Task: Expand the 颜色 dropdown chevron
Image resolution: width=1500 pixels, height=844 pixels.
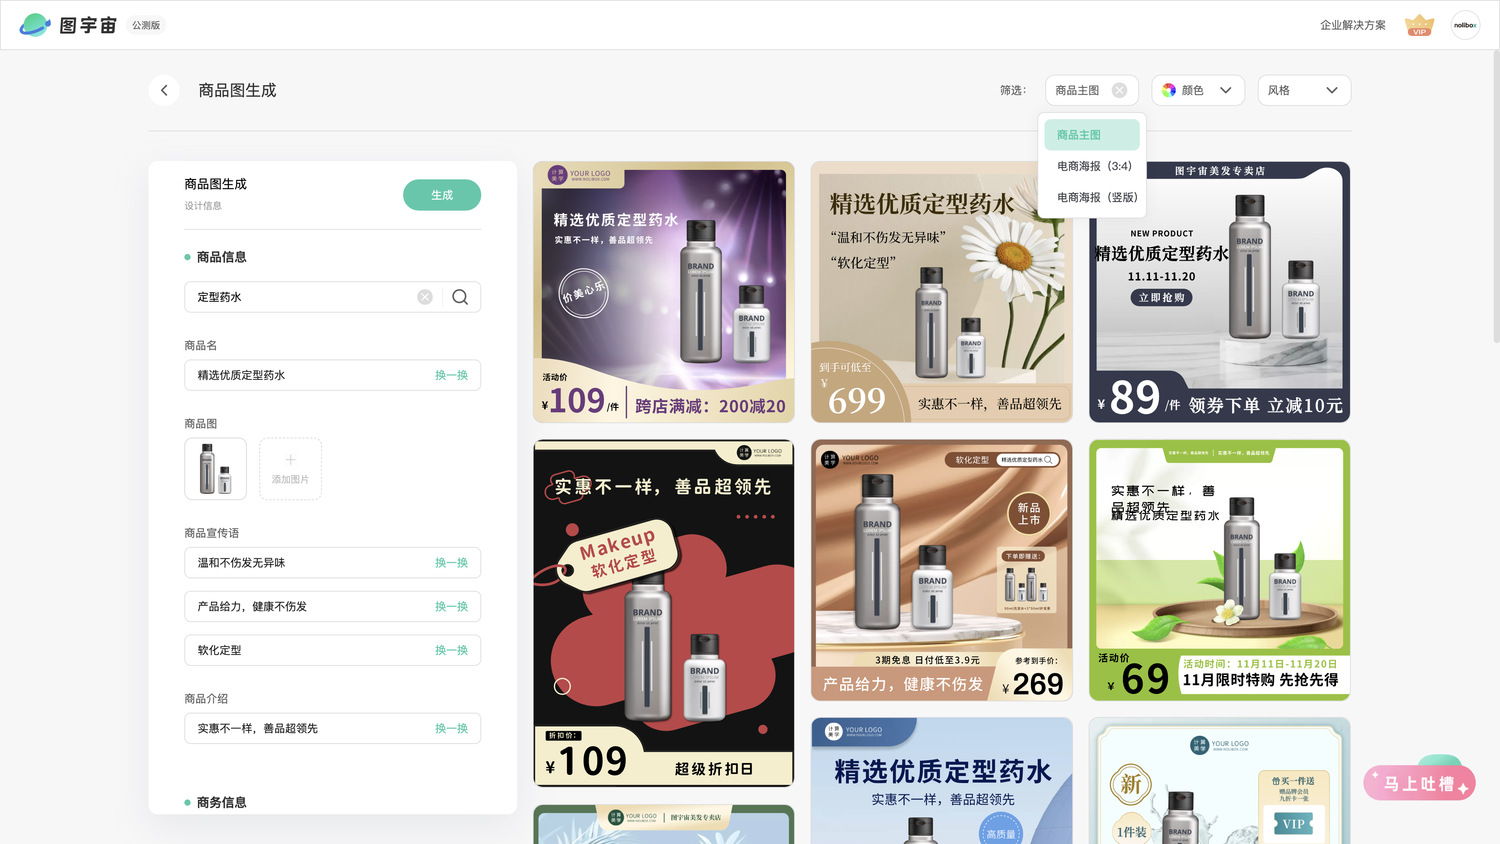Action: [x=1225, y=90]
